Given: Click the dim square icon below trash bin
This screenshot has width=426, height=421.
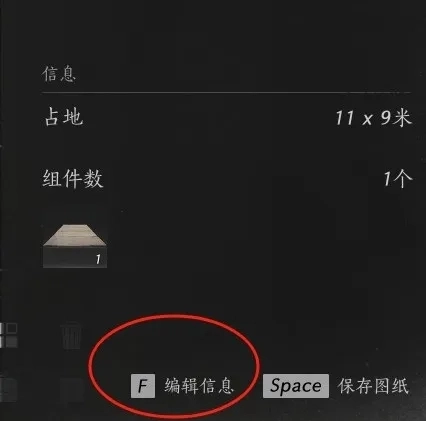Looking at the screenshot, I should [72, 389].
